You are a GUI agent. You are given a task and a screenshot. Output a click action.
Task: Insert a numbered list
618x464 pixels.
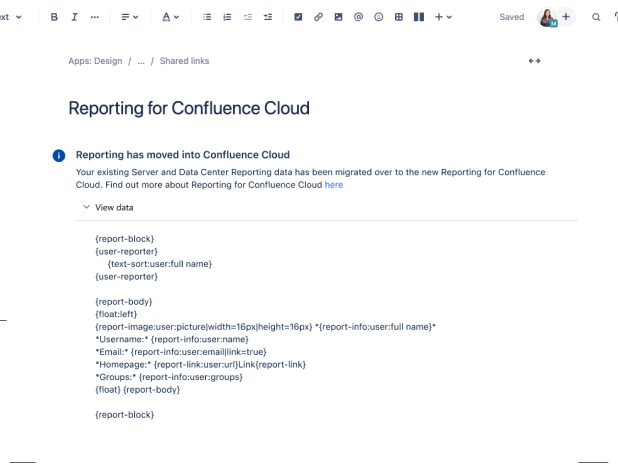click(x=227, y=17)
